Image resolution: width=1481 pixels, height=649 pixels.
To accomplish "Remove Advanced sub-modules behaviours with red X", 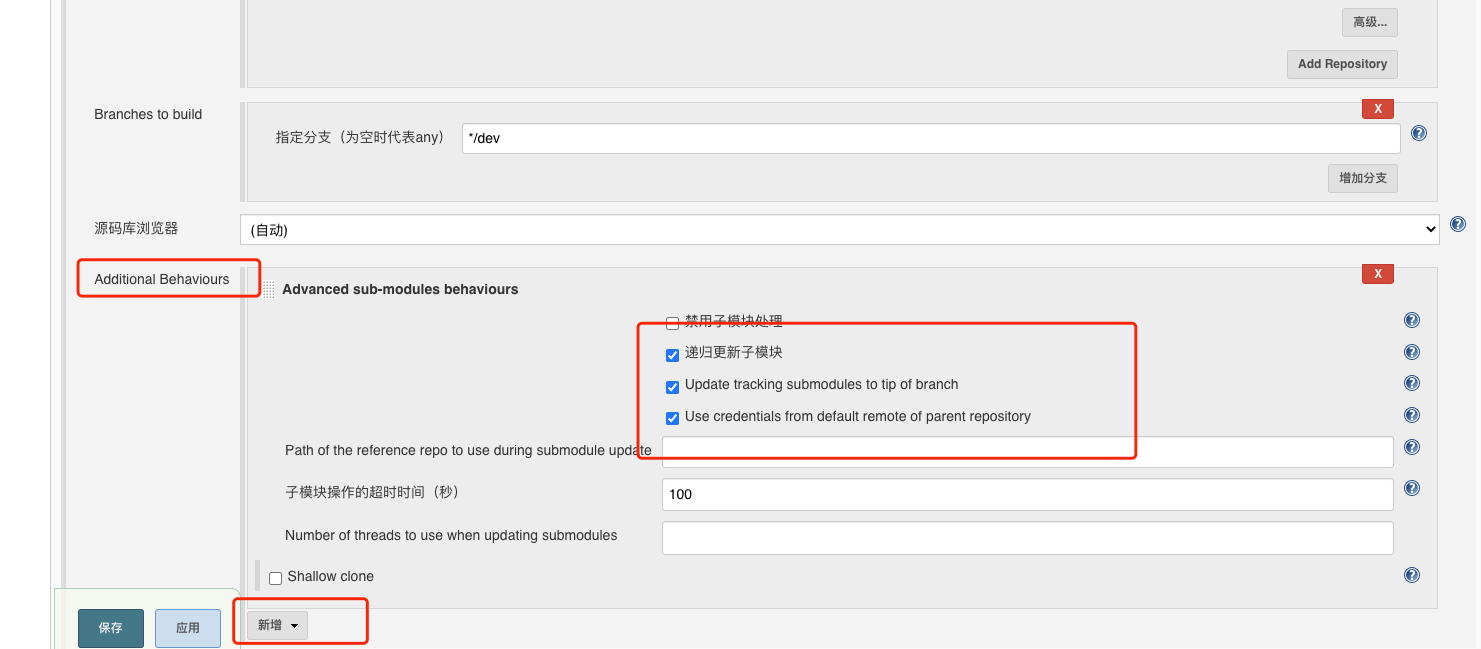I will (x=1378, y=274).
